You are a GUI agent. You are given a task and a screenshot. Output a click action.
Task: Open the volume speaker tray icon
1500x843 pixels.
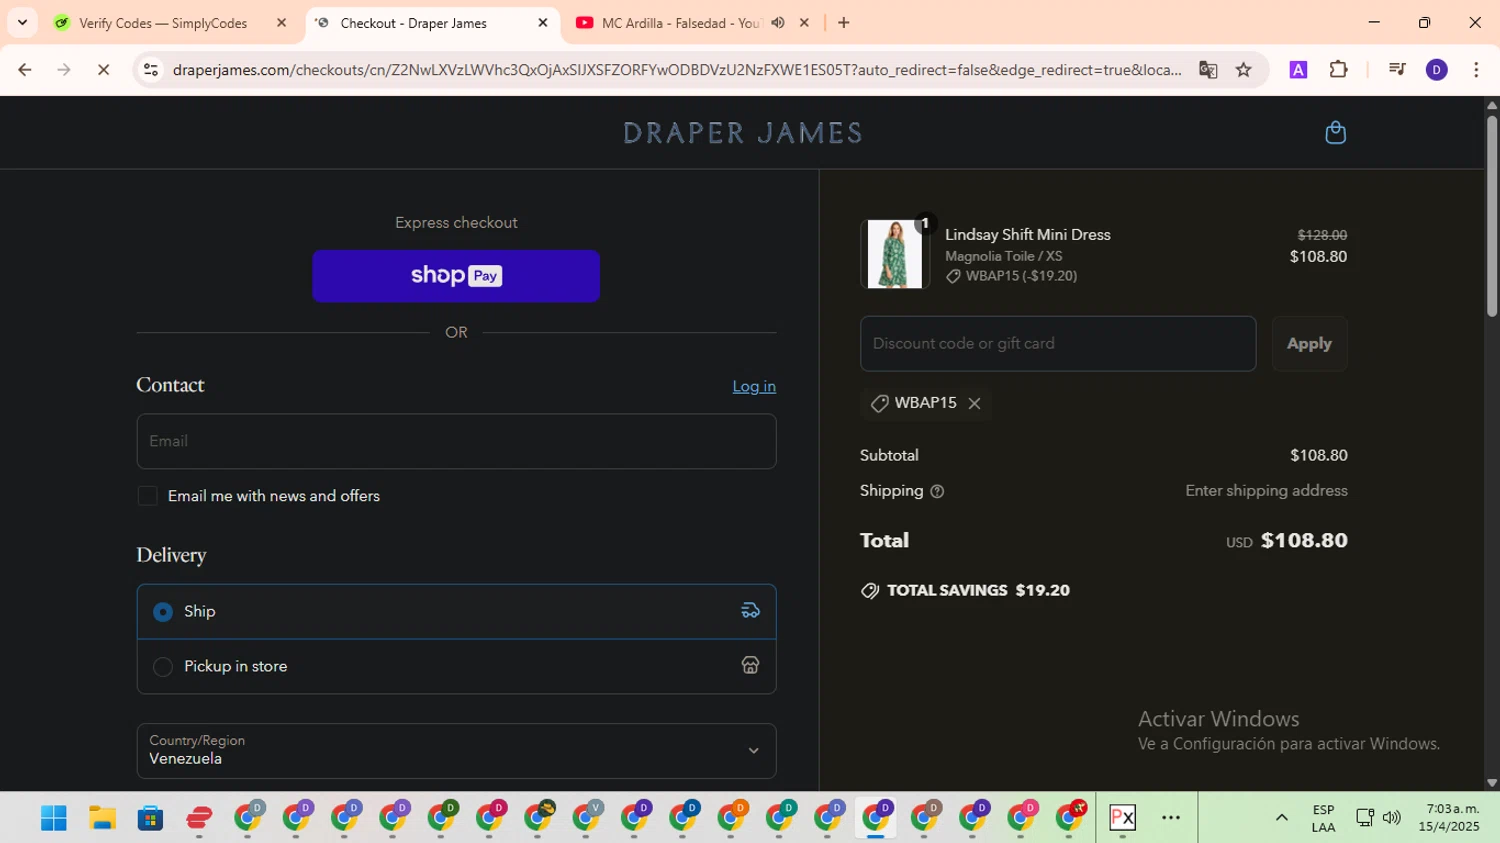pyautogui.click(x=1392, y=818)
